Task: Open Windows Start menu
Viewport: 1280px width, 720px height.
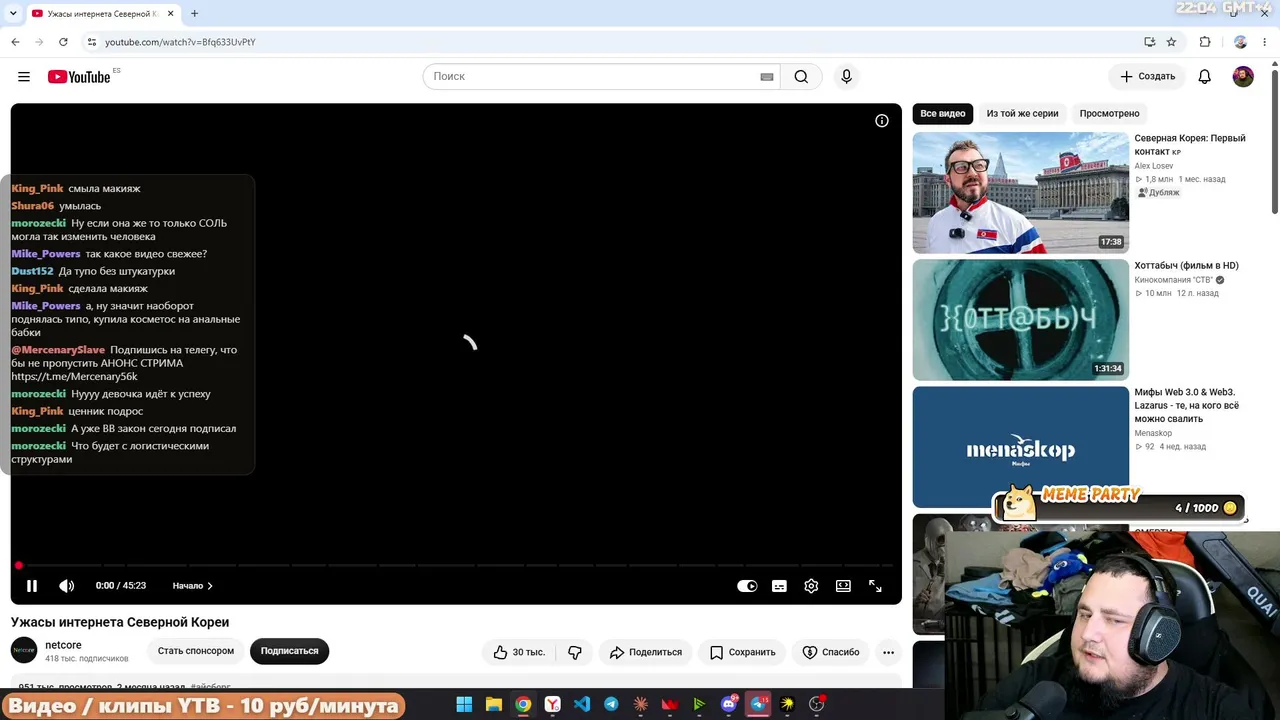Action: pos(464,705)
